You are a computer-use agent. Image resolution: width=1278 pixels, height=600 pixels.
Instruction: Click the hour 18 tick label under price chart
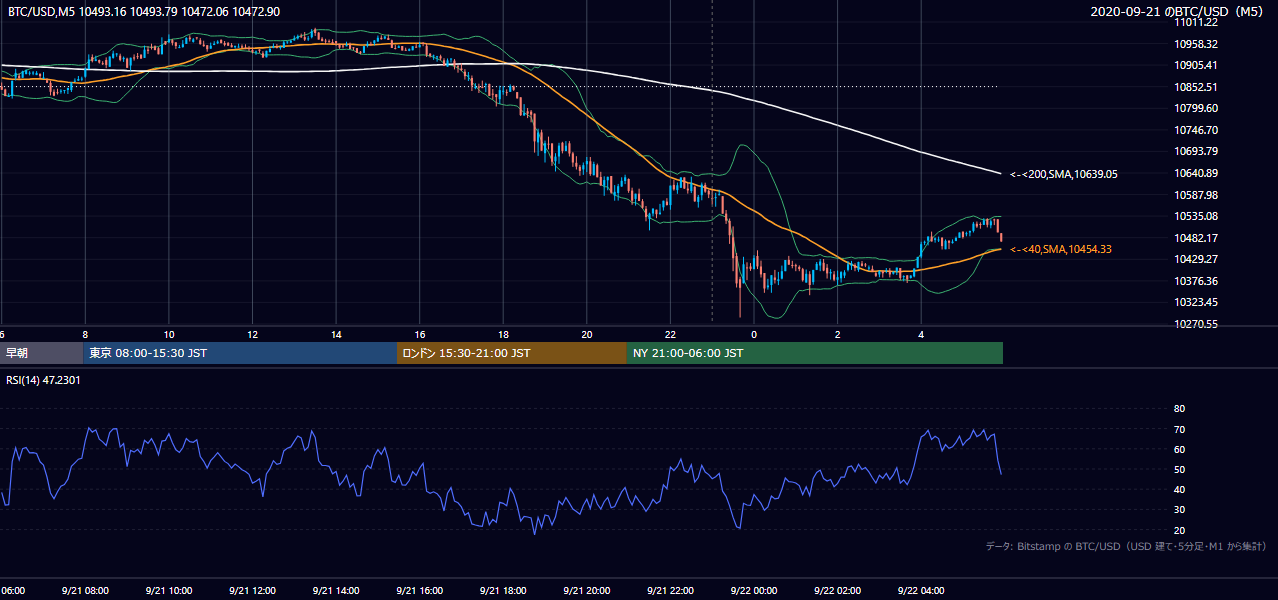pyautogui.click(x=503, y=334)
